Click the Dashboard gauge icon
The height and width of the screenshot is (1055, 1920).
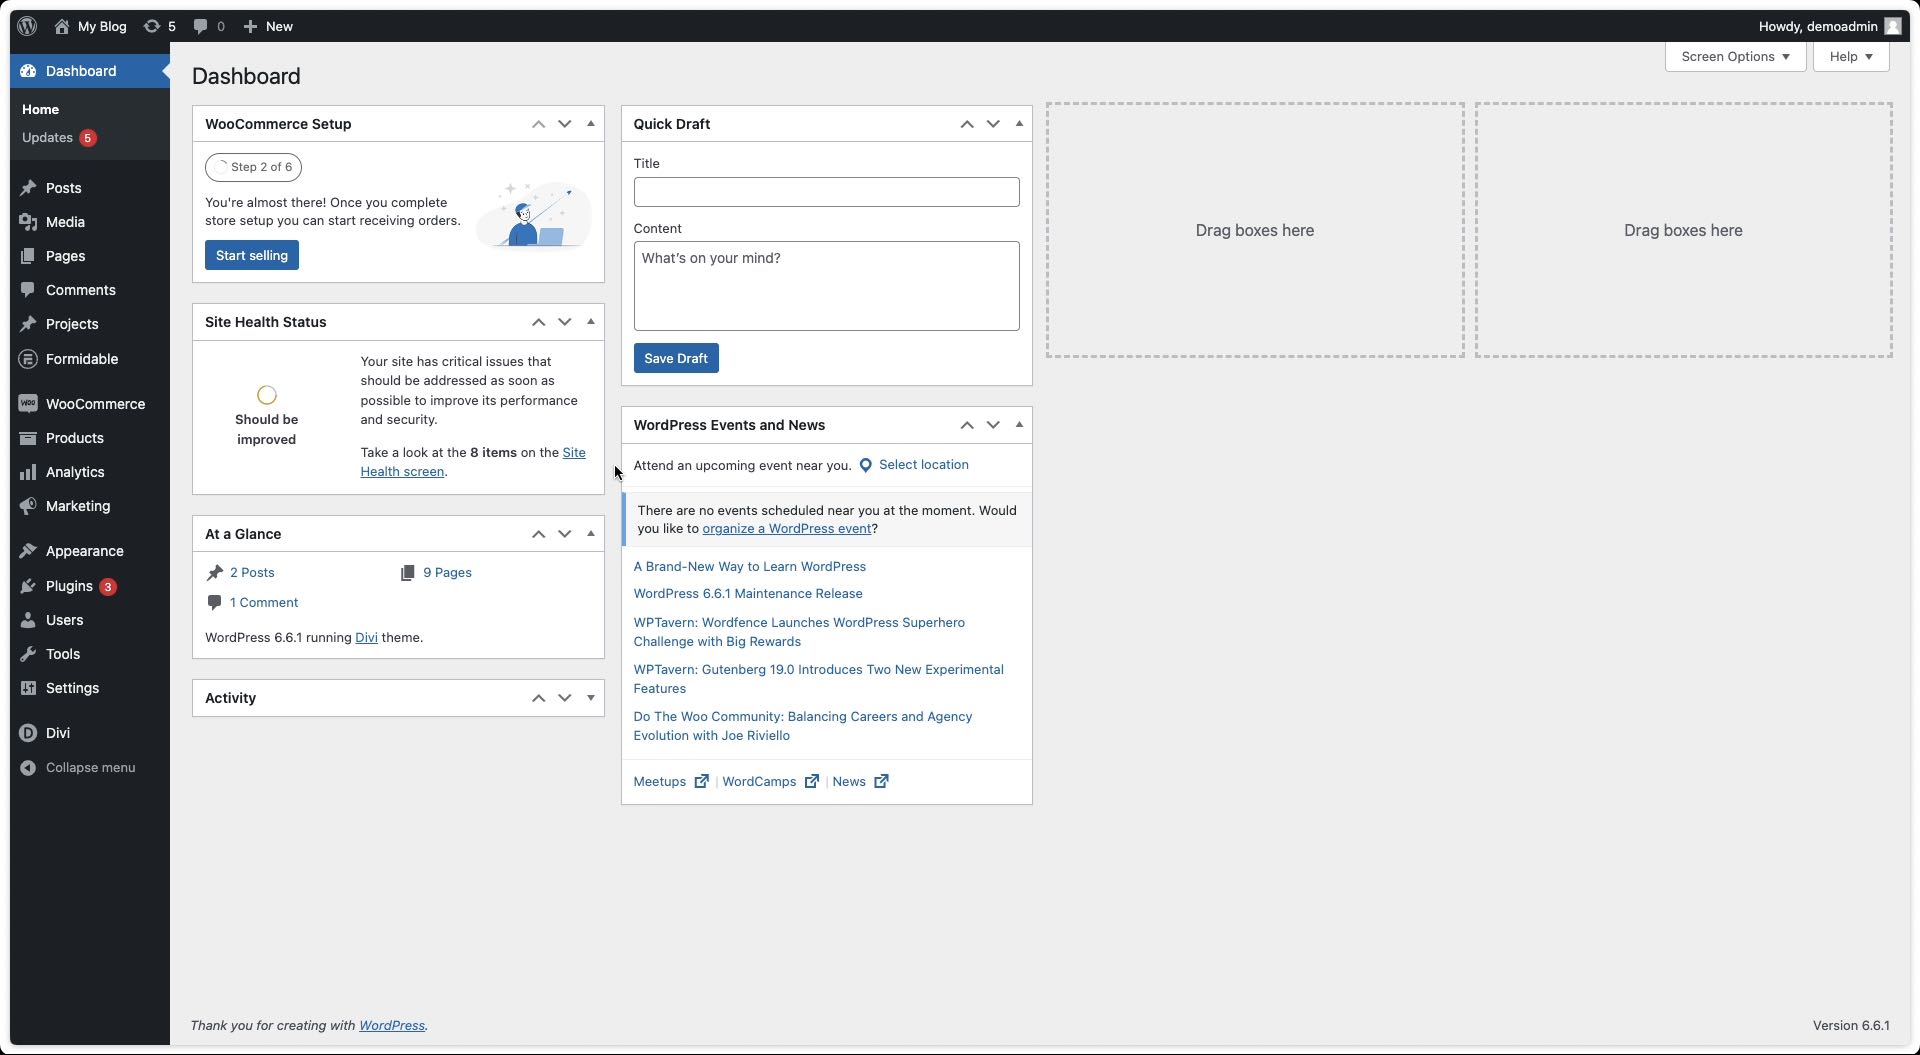pyautogui.click(x=28, y=71)
